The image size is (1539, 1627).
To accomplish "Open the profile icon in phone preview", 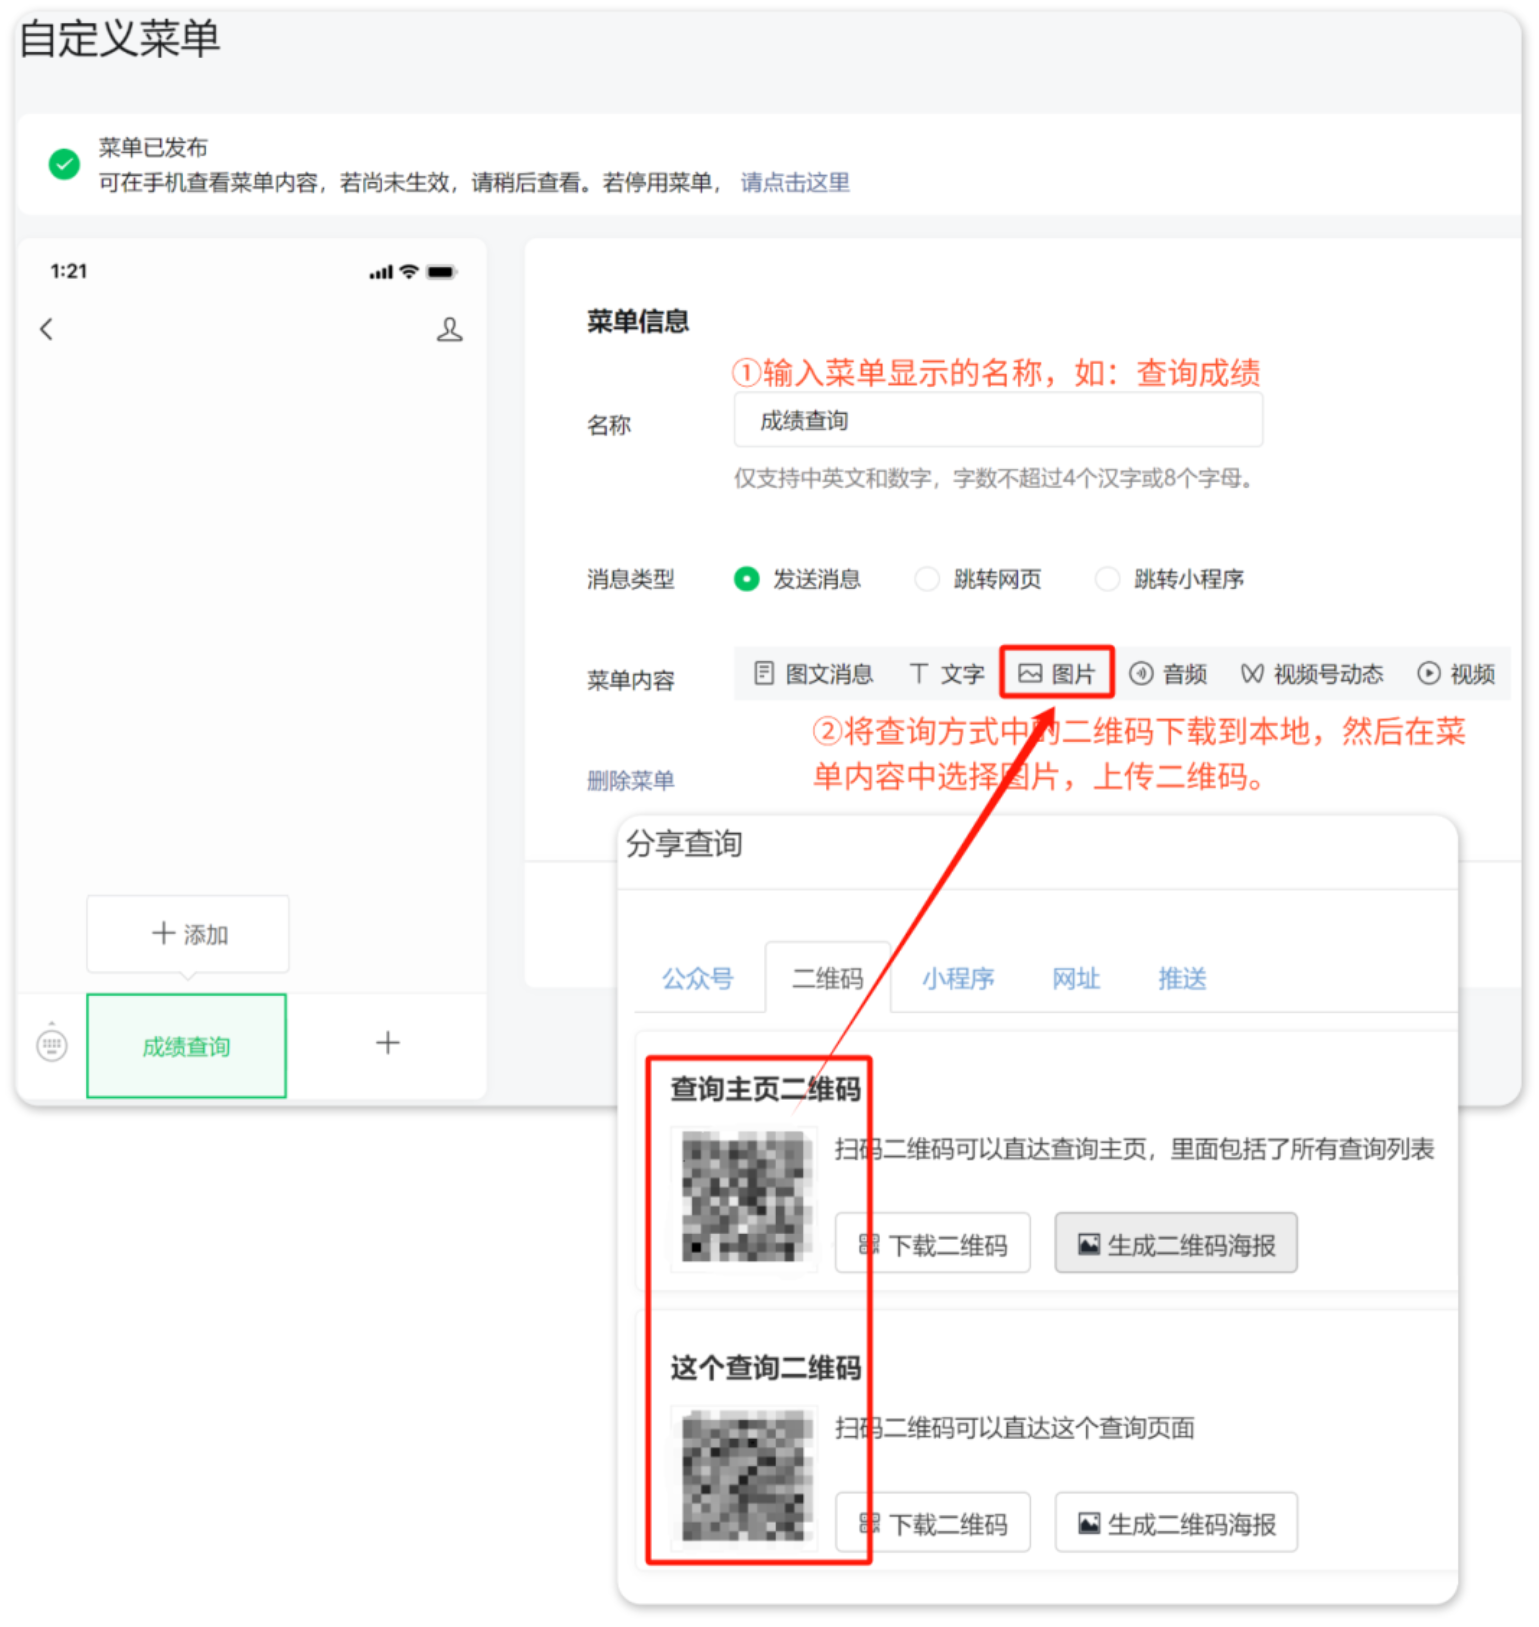I will 450,329.
